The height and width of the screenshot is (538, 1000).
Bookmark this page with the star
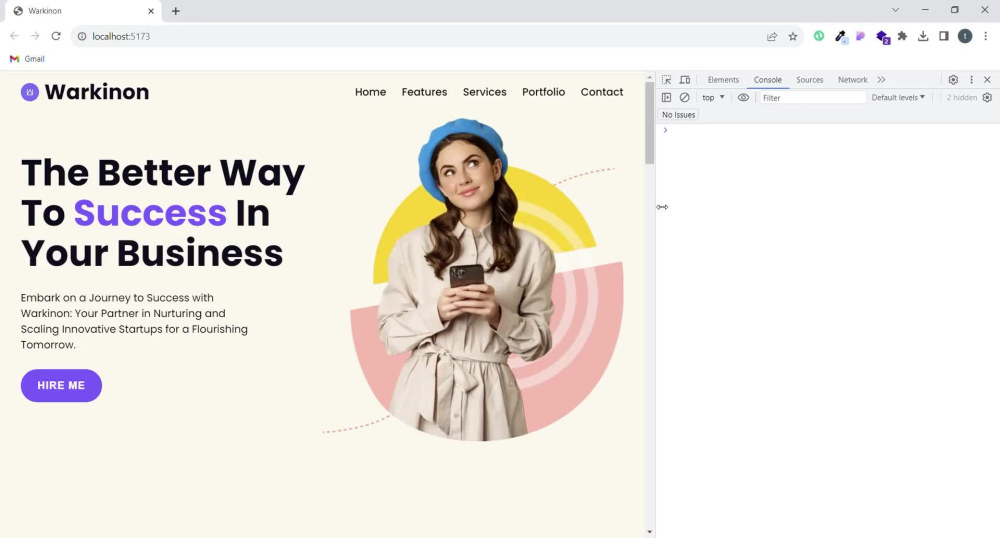[793, 36]
